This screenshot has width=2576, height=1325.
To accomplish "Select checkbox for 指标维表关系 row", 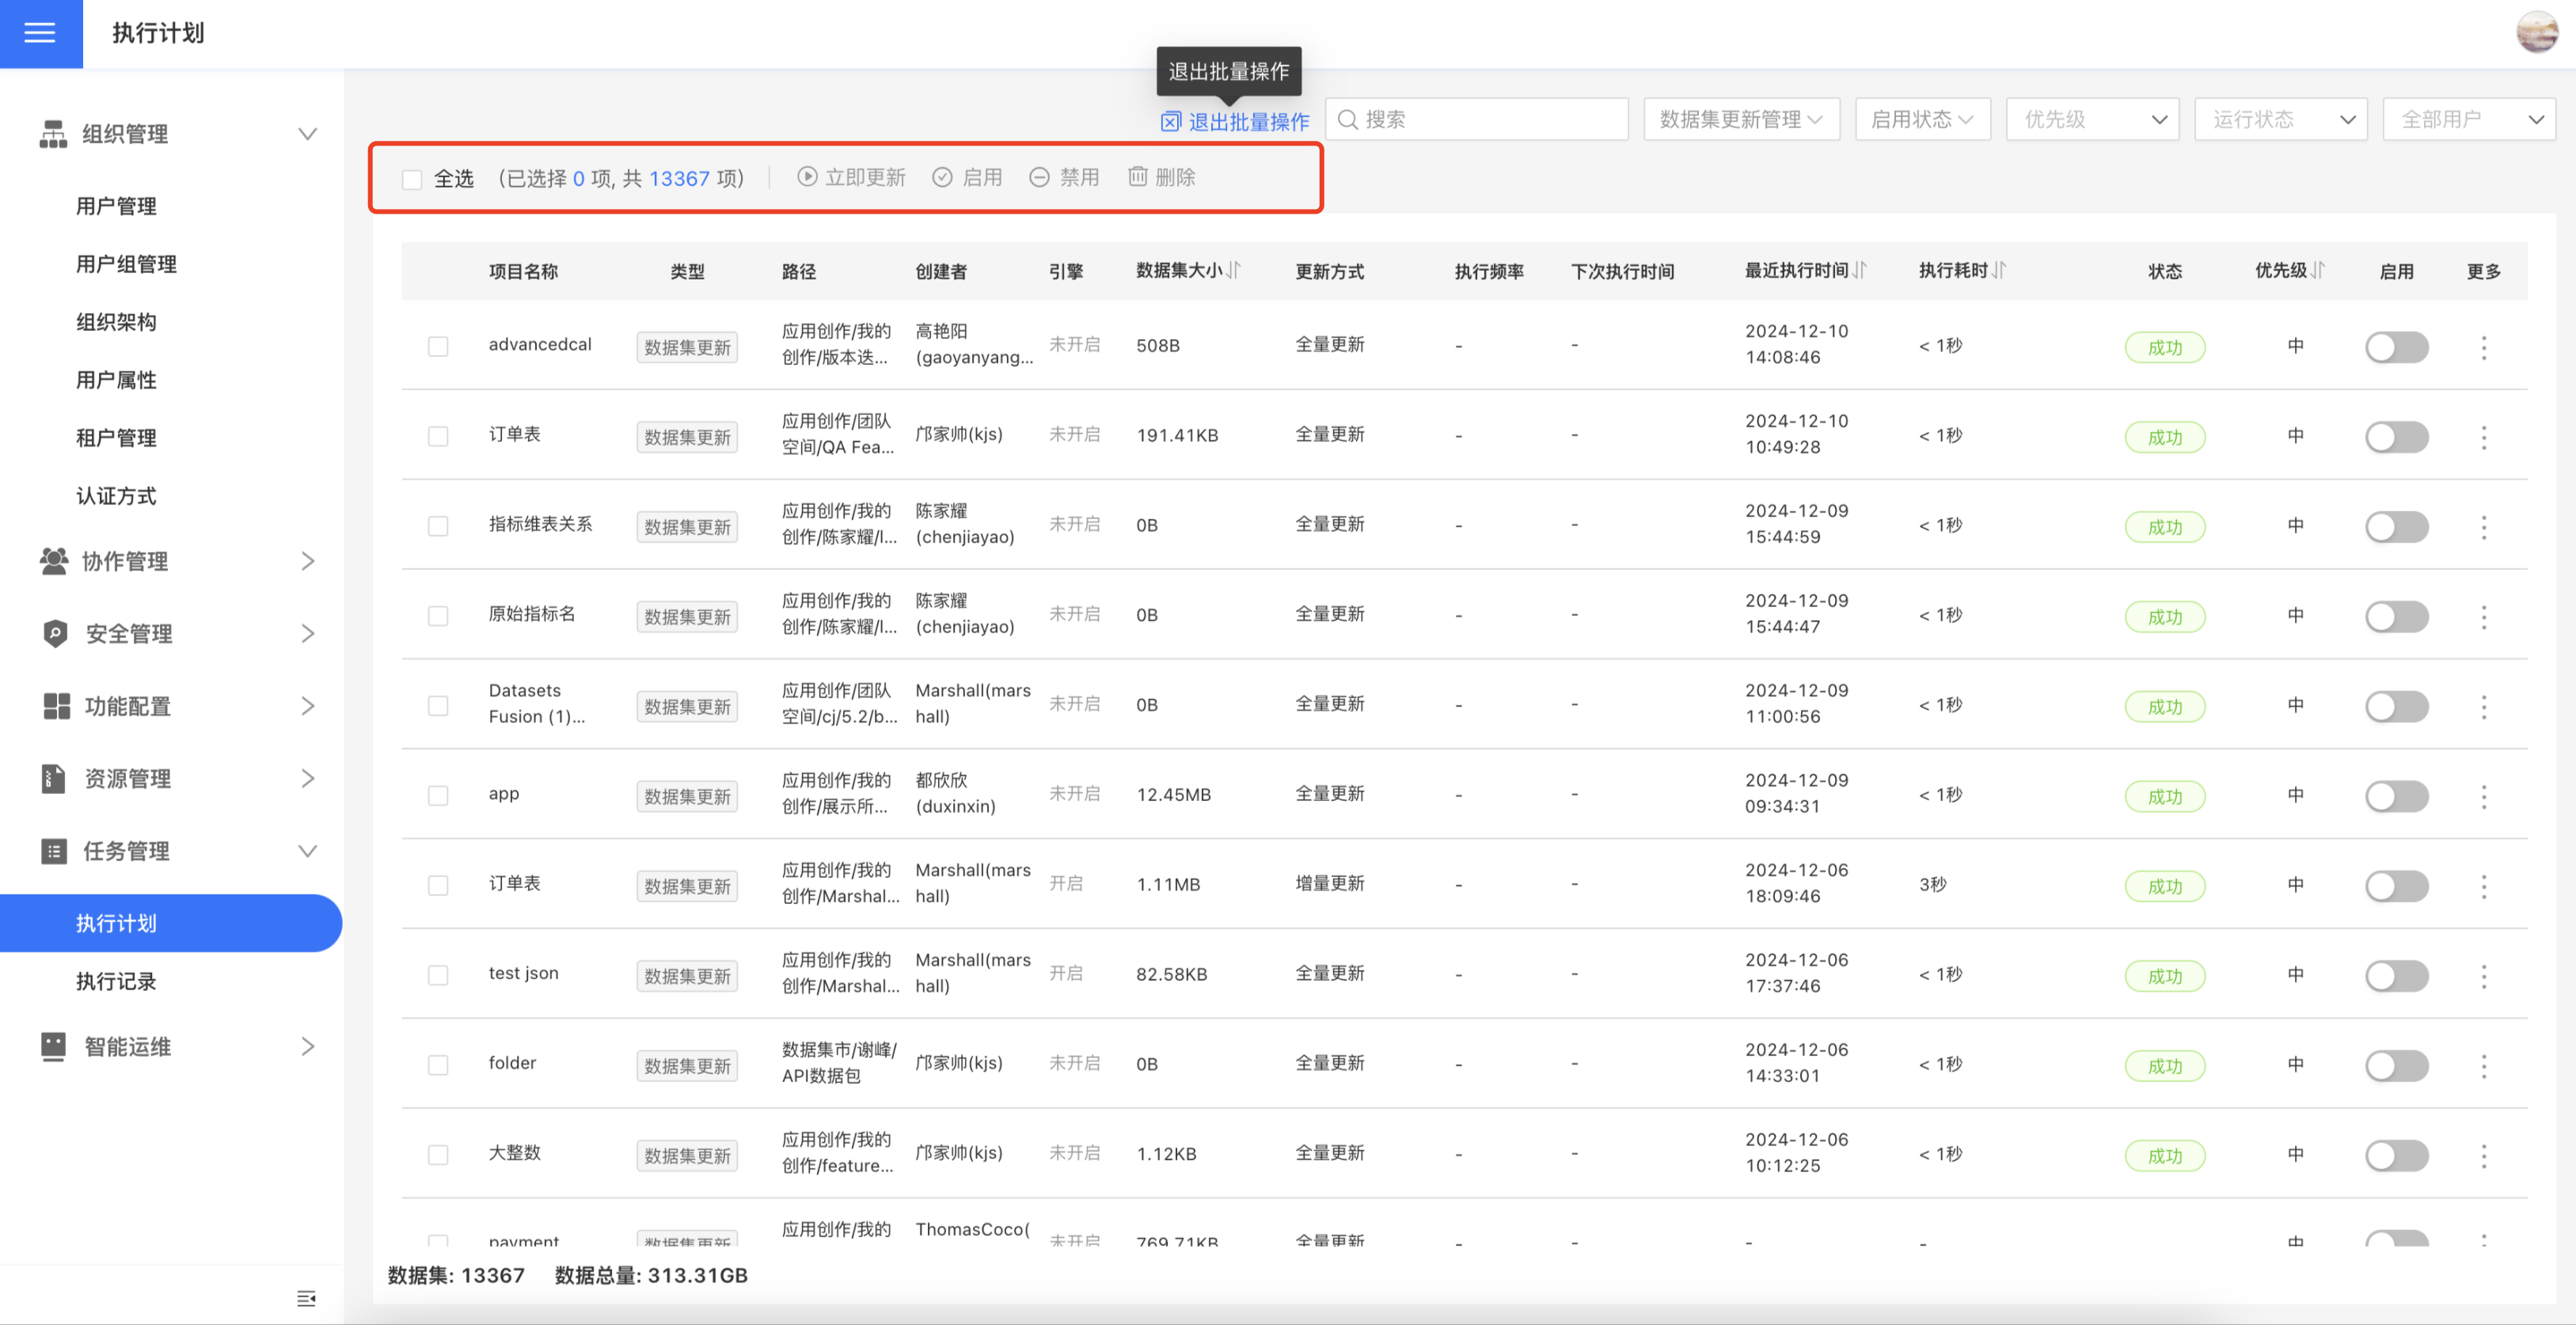I will pyautogui.click(x=438, y=526).
